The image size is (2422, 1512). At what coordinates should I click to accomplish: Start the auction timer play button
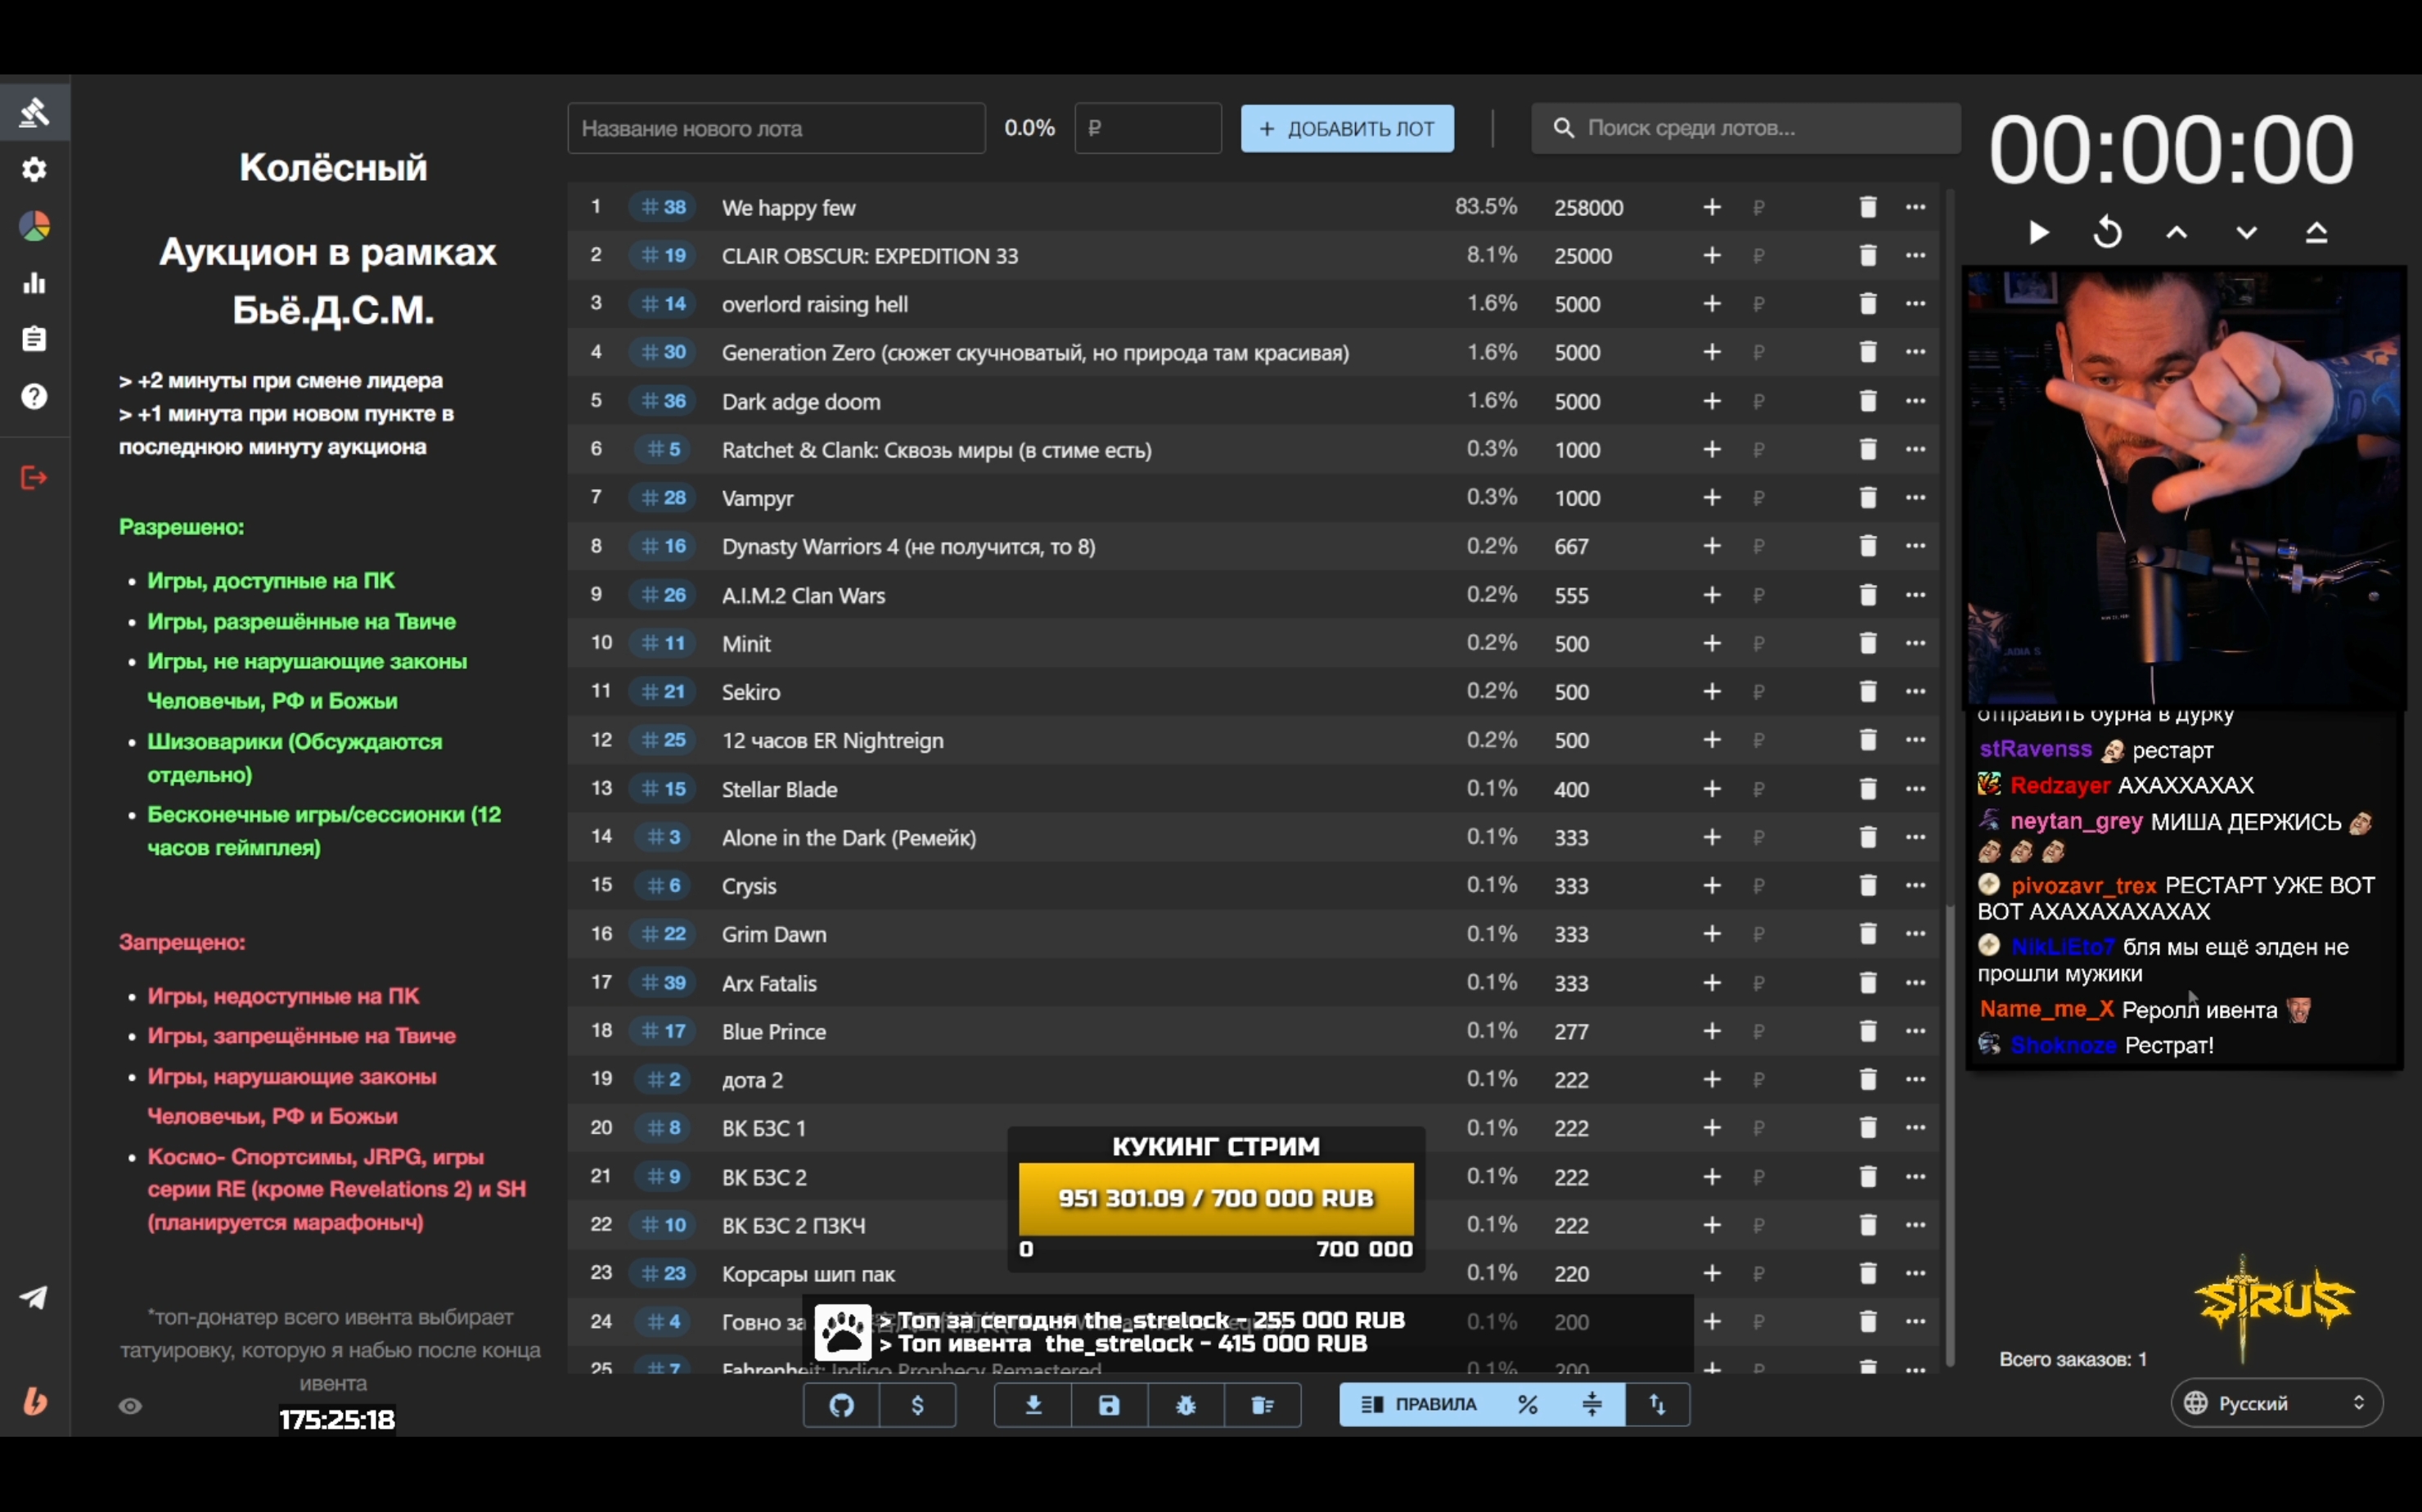[2039, 233]
